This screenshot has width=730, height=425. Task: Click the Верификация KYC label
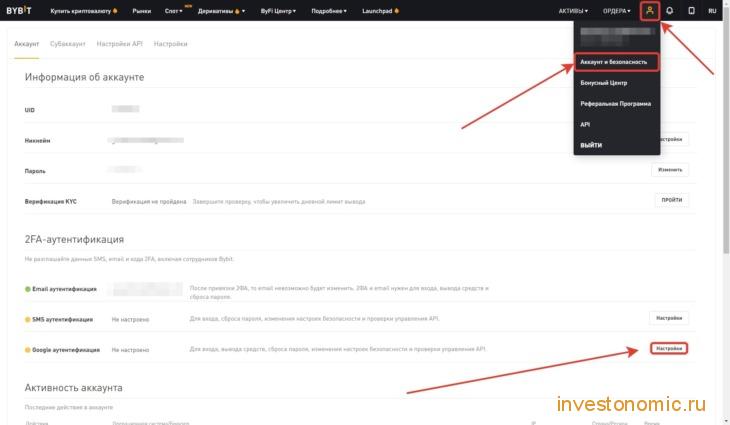click(50, 202)
